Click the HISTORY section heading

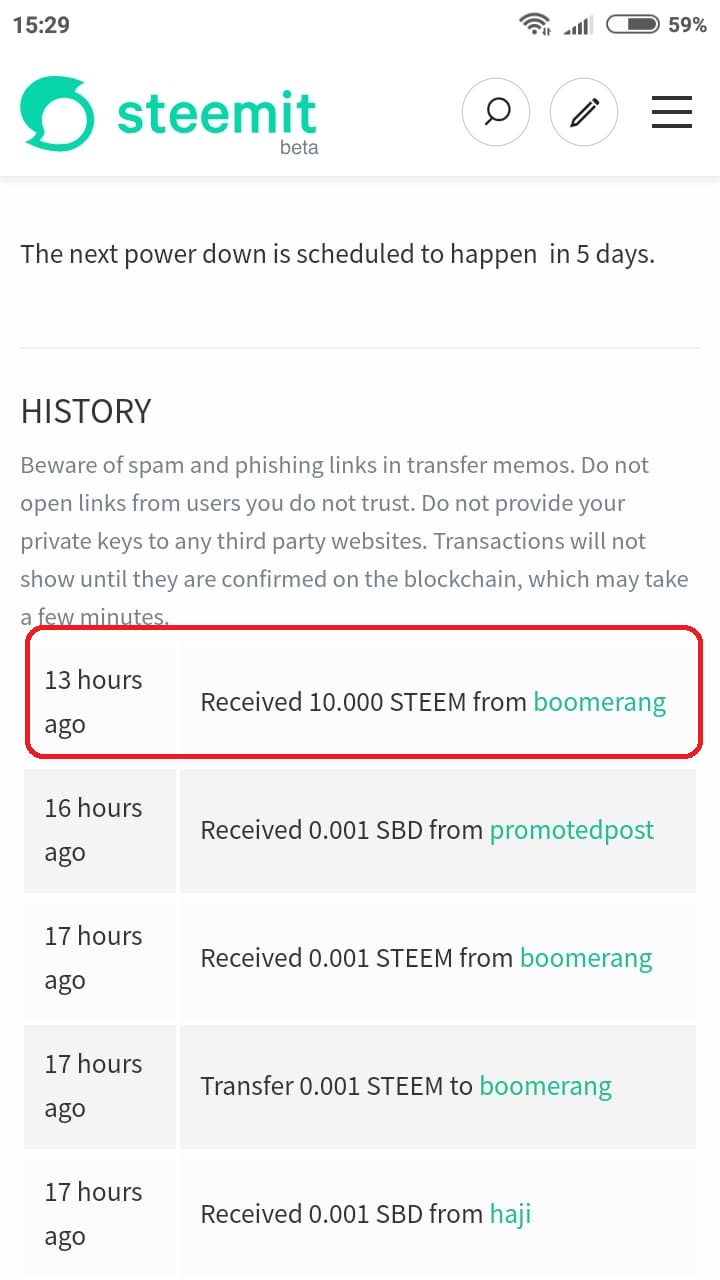86,411
